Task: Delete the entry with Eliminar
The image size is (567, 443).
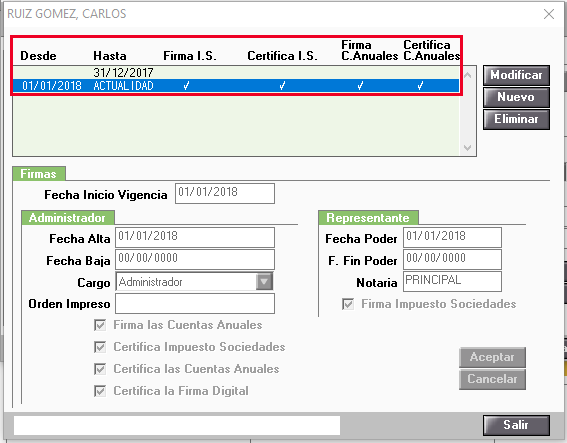Action: (516, 119)
